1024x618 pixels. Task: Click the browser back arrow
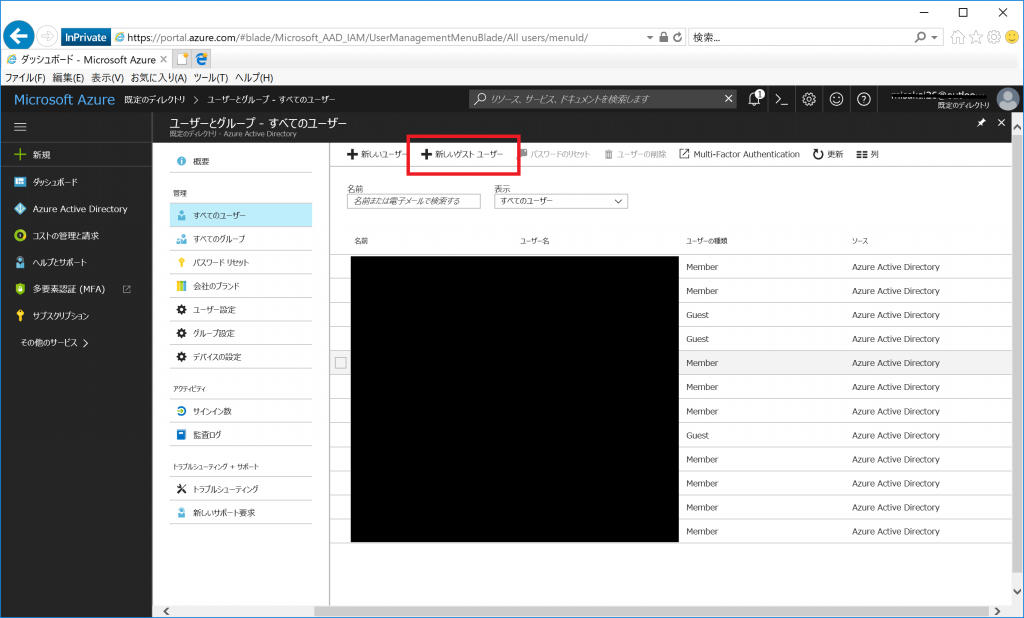tap(19, 36)
